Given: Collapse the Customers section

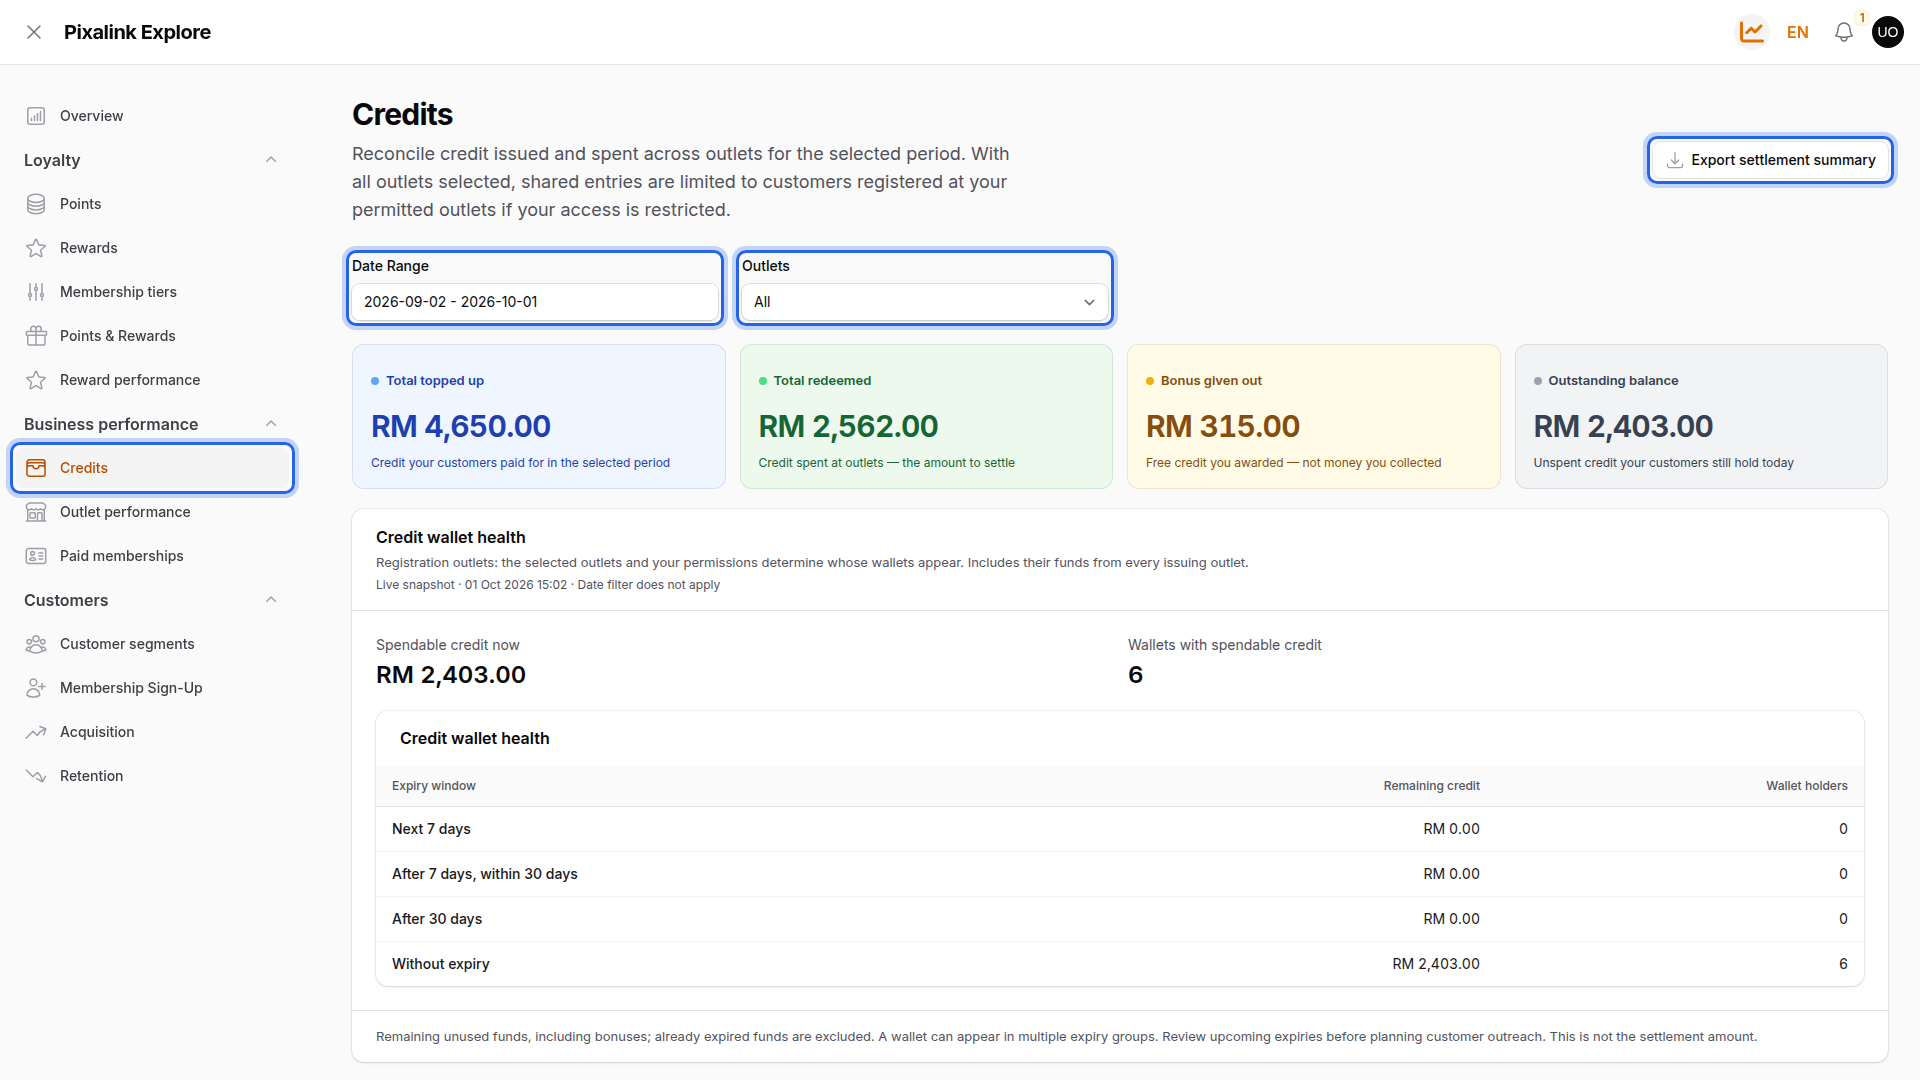Looking at the screenshot, I should (271, 600).
